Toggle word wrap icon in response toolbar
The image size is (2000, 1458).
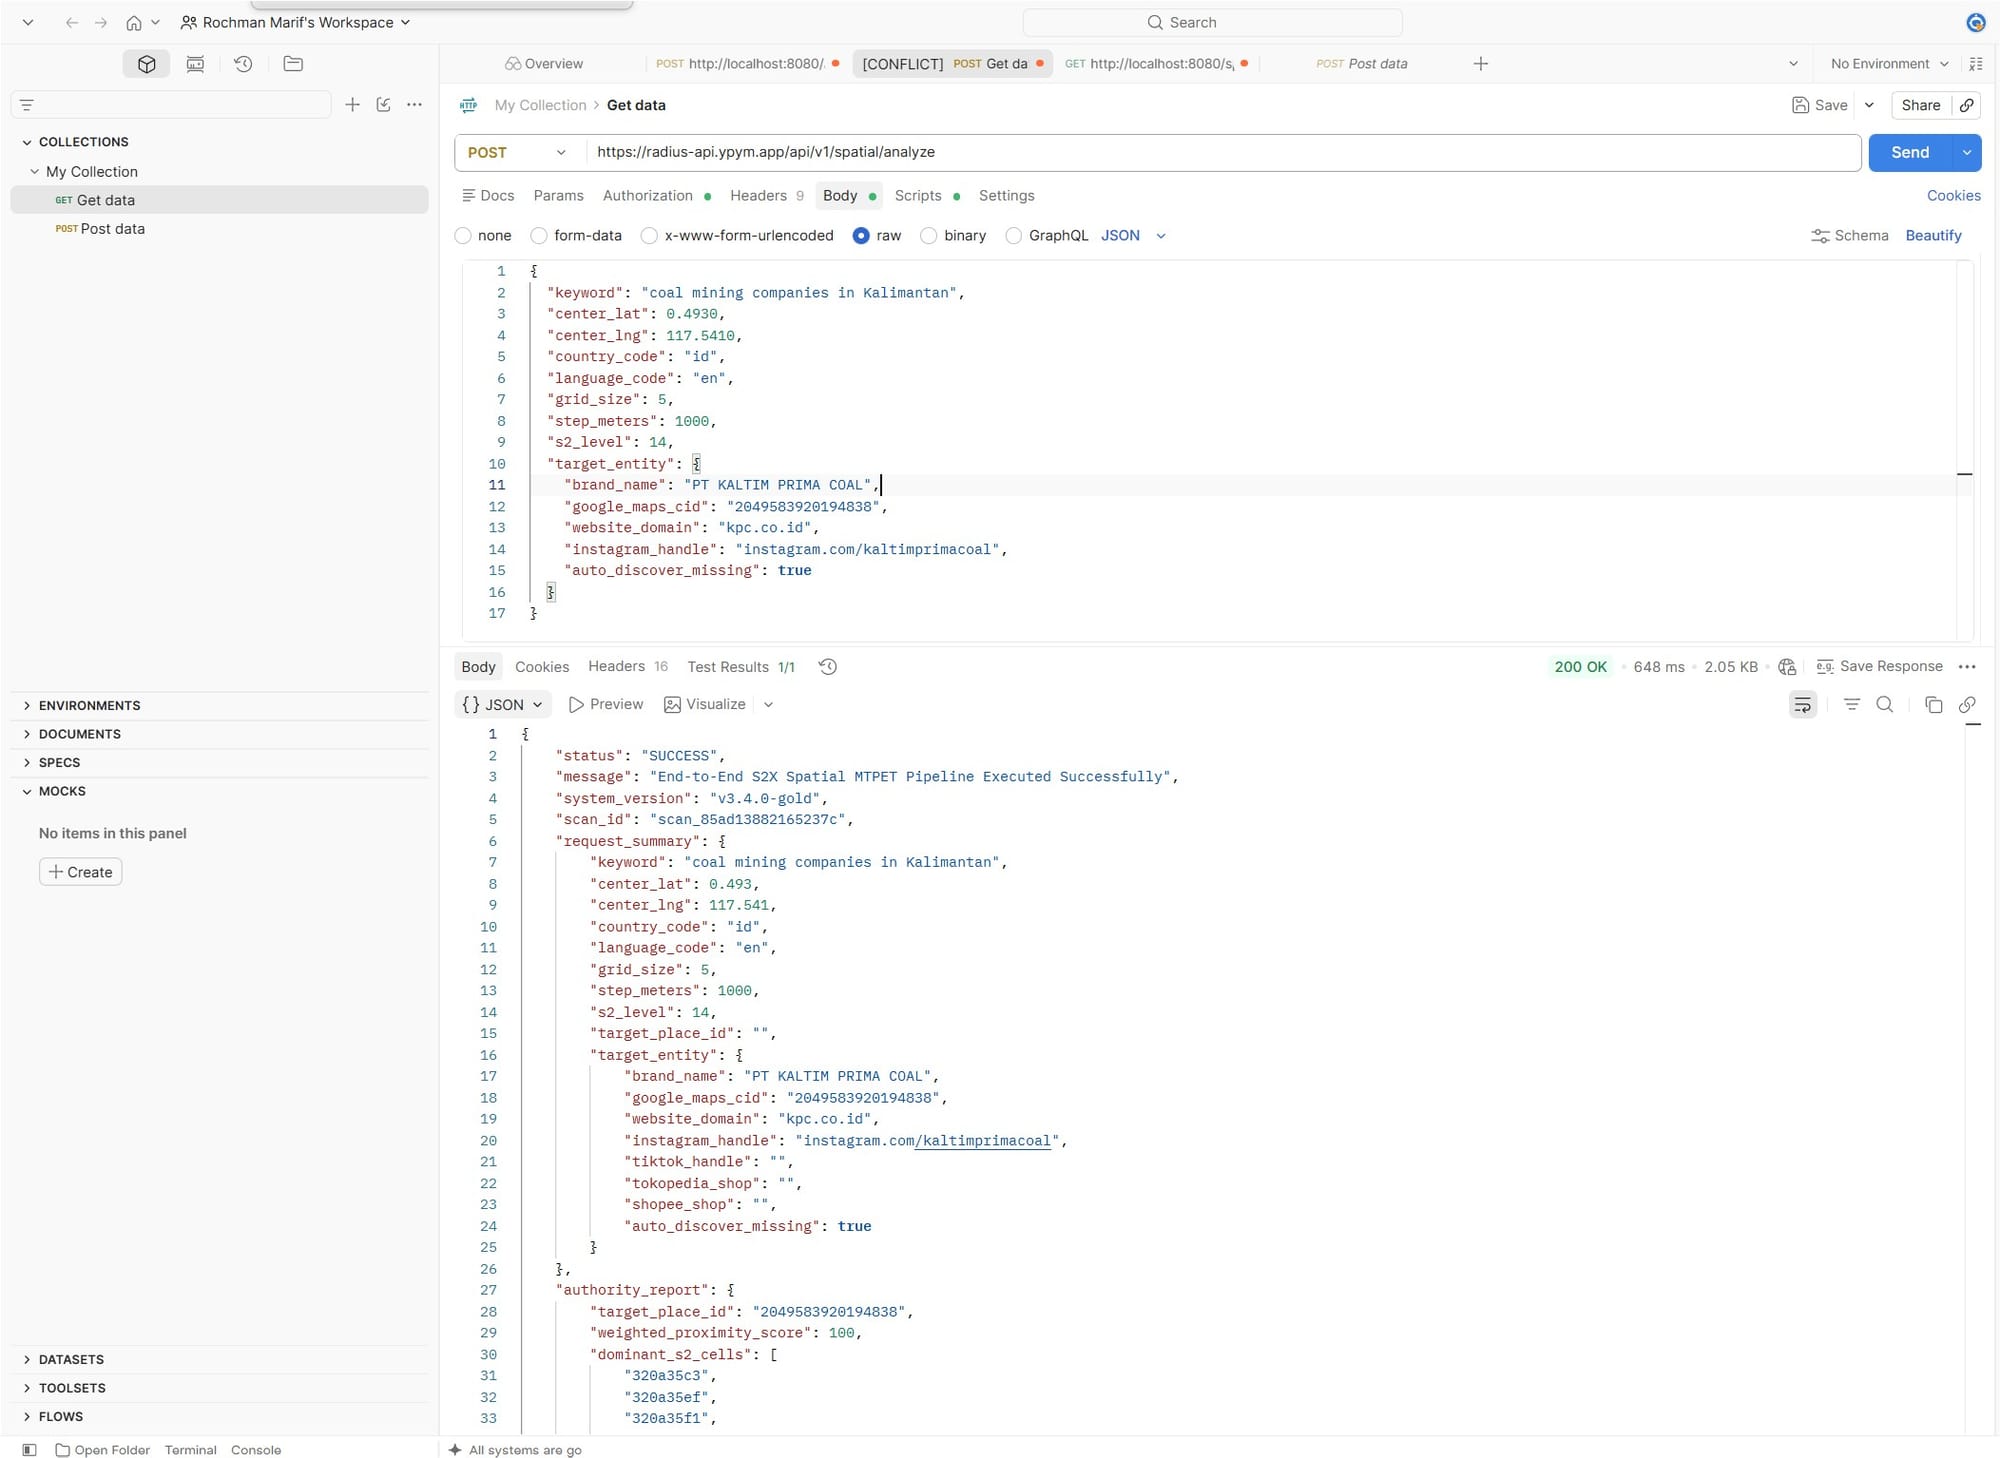[x=1802, y=705]
